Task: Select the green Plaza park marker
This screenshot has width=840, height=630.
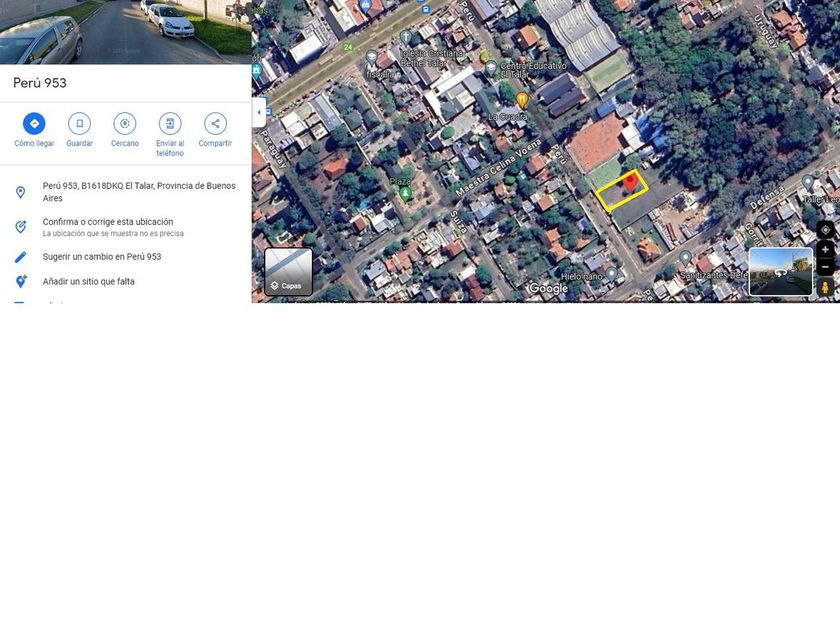Action: [405, 193]
